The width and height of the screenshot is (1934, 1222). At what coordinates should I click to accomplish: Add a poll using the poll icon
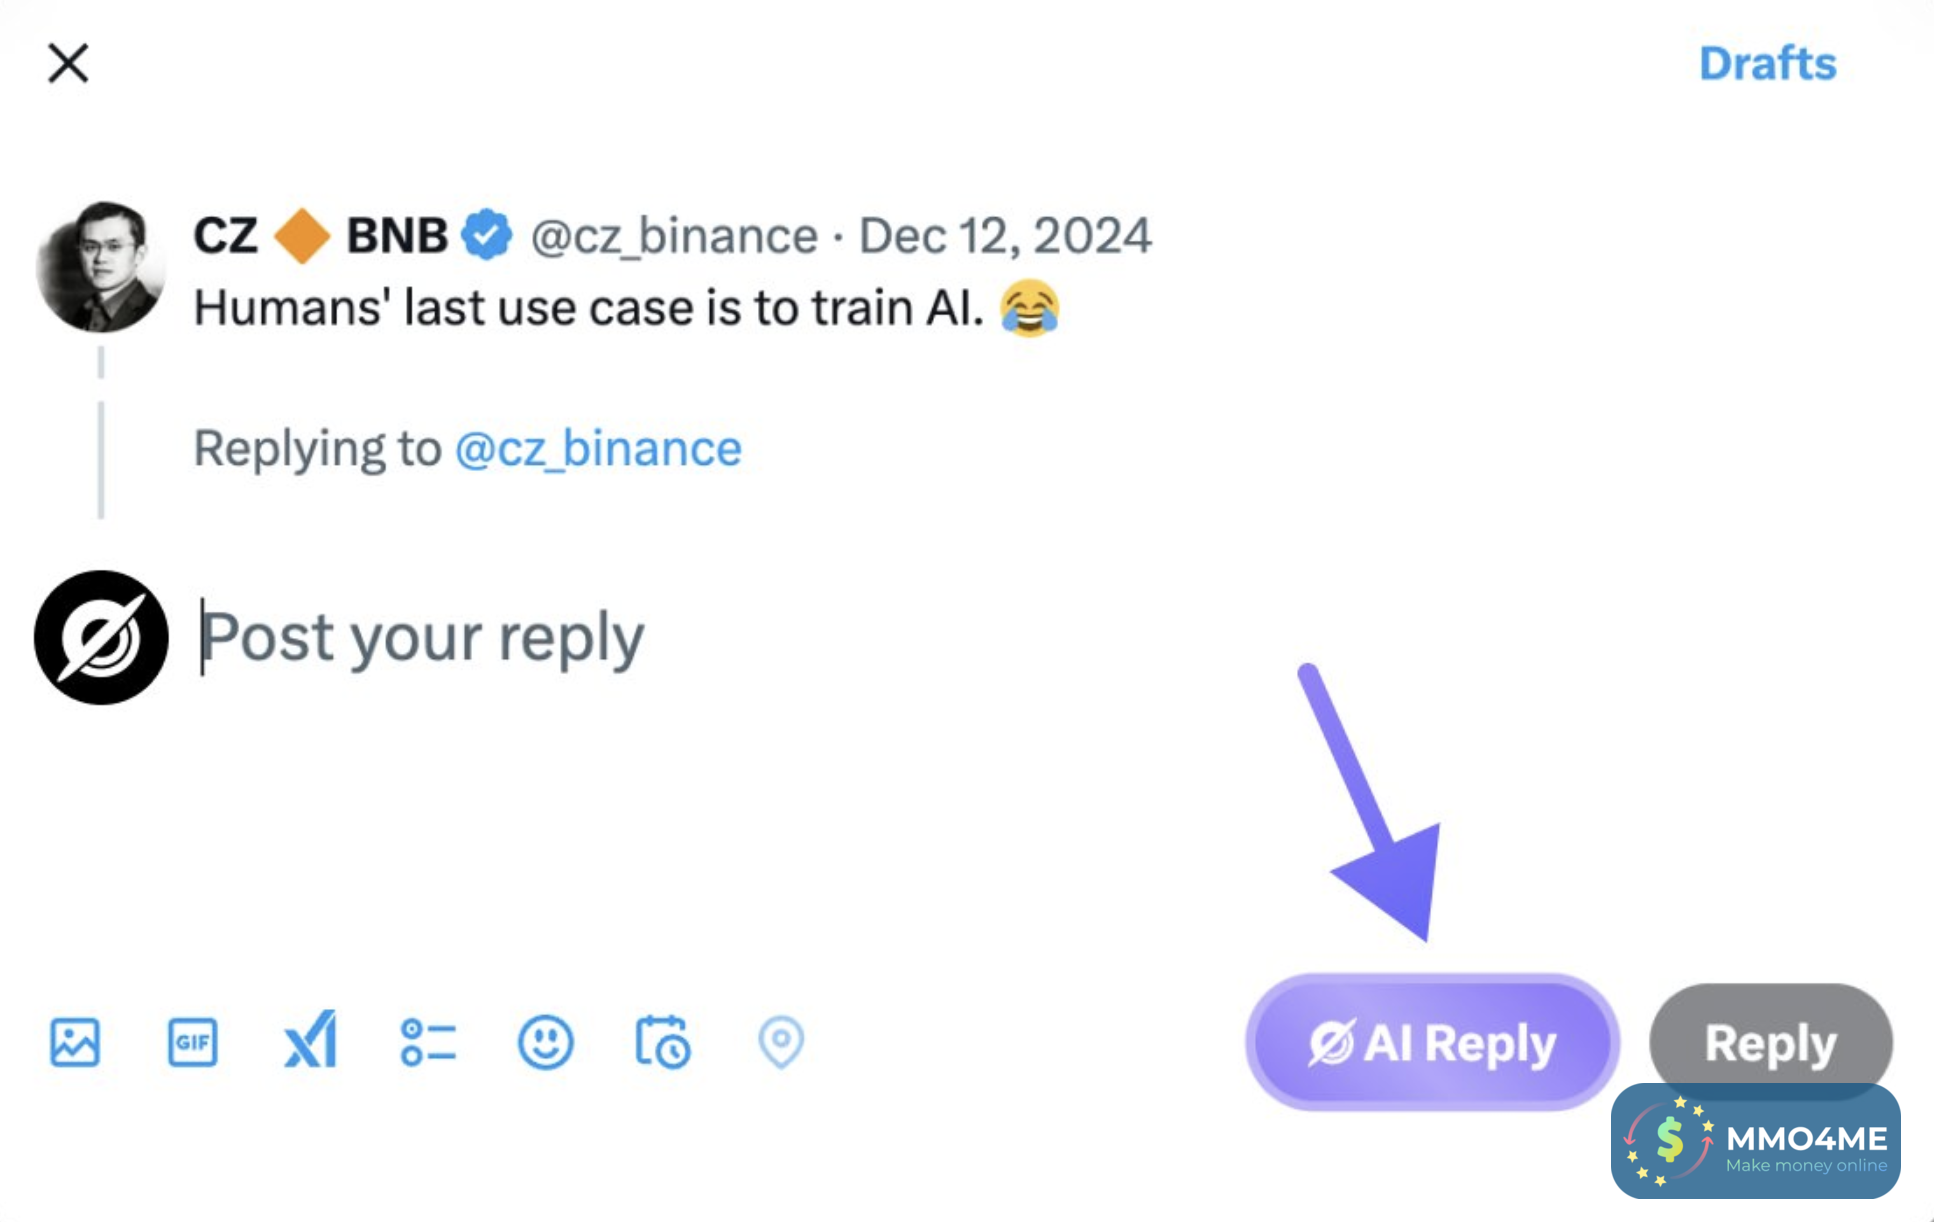(x=428, y=1042)
